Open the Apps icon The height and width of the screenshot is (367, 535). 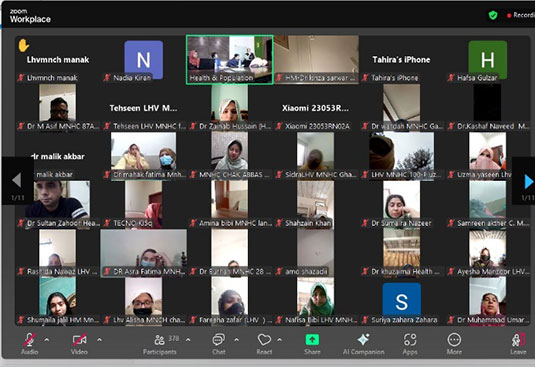click(x=410, y=340)
